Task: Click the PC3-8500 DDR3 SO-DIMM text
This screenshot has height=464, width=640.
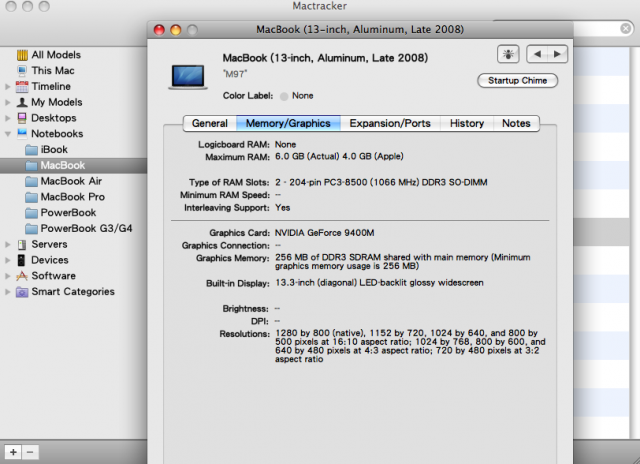Action: pos(381,182)
